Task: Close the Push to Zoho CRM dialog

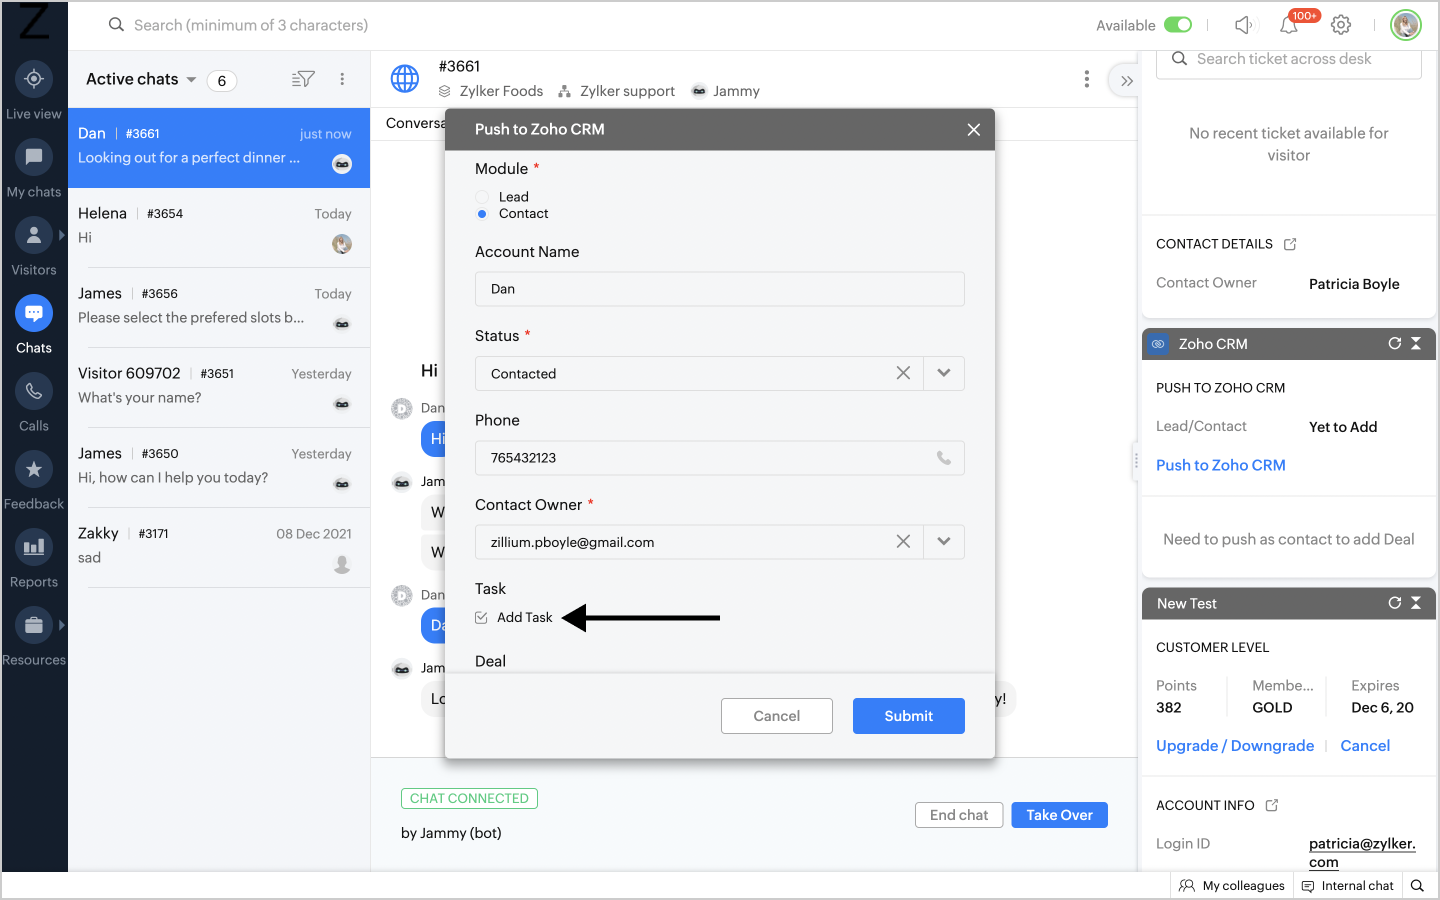Action: tap(974, 129)
